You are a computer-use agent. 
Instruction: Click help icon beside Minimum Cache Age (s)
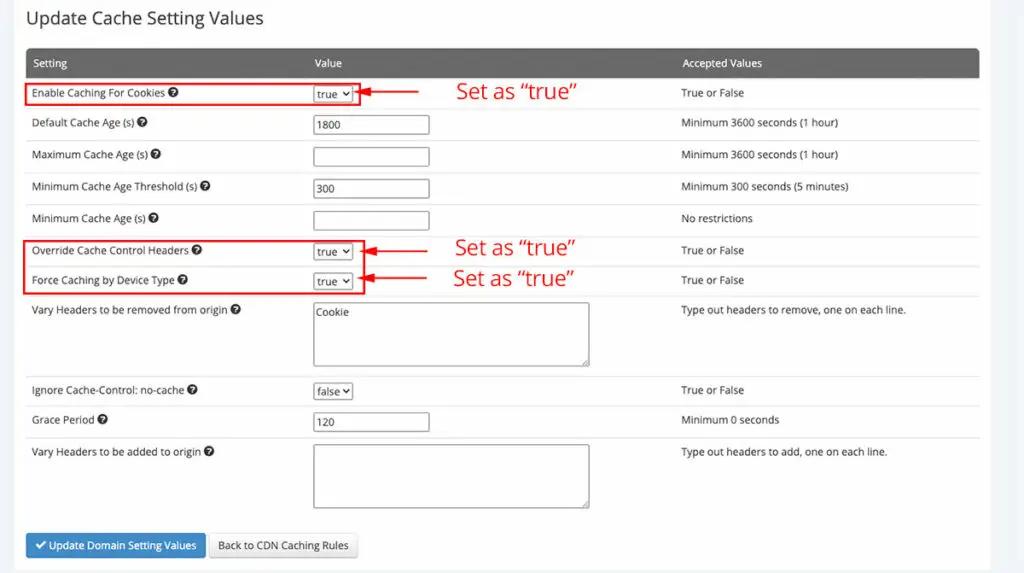[153, 218]
